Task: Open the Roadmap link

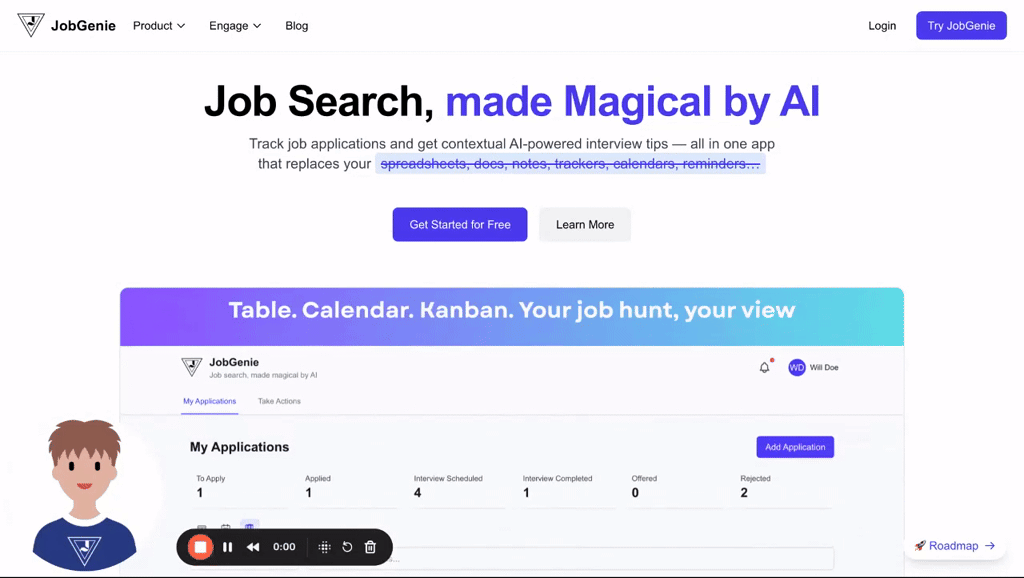Action: pos(954,545)
